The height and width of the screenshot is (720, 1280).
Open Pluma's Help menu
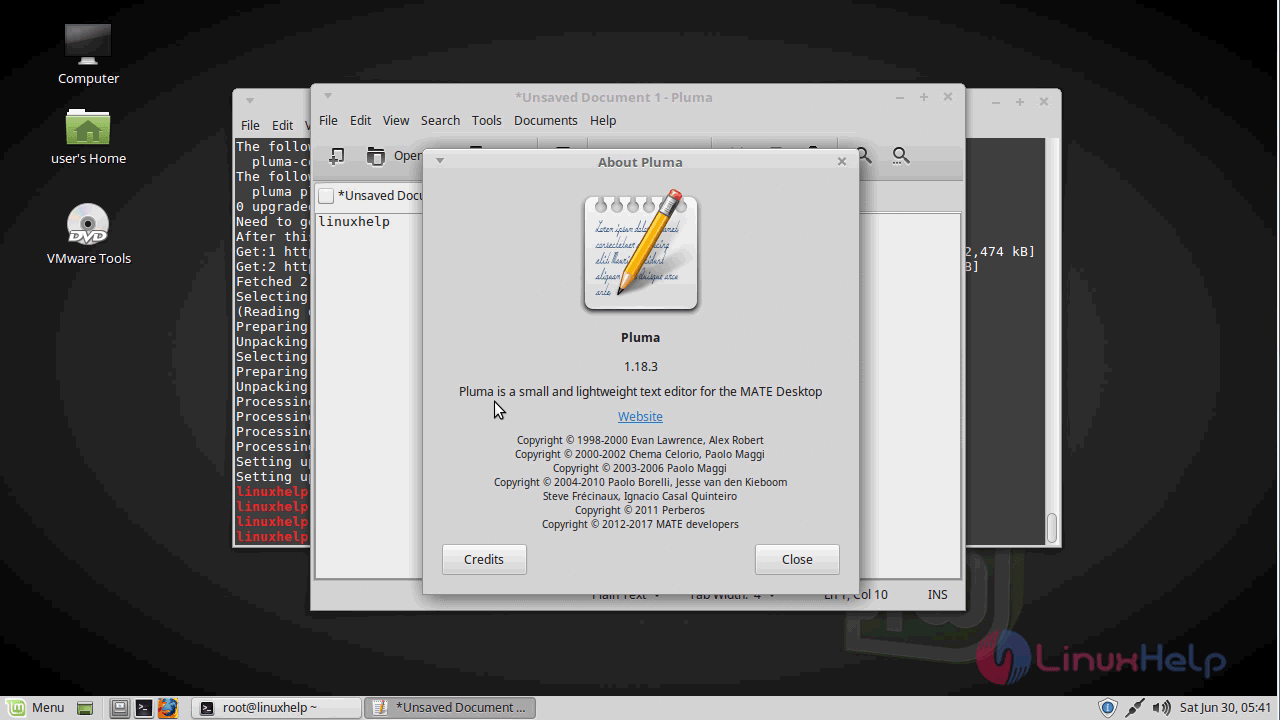pos(603,120)
